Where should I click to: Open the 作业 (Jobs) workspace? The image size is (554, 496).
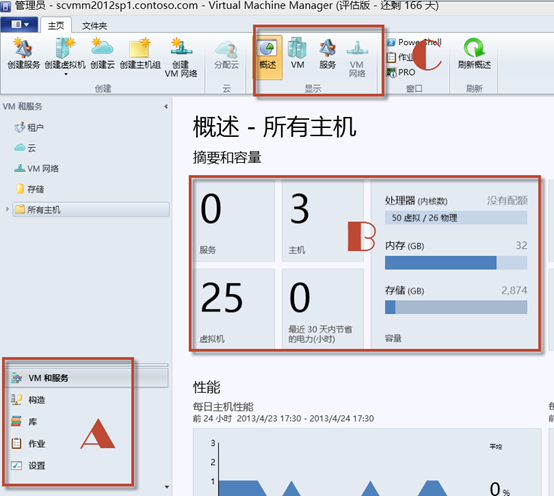28,443
